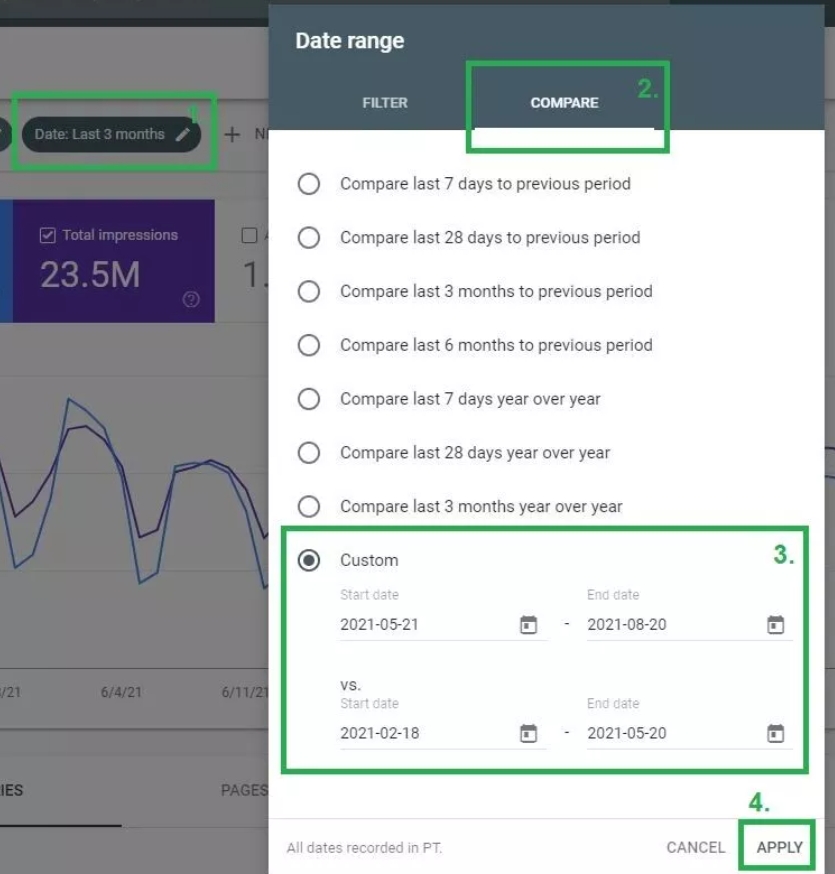Screen dimensions: 835x874
Task: Open calendar picker for comparison end date 2021-05-20
Action: pos(775,732)
